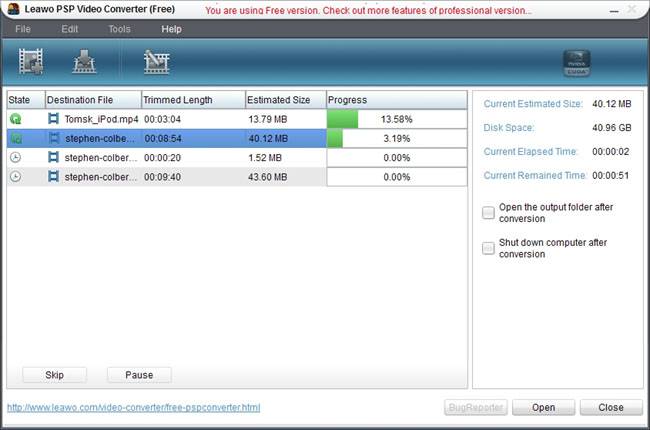Click the 00:08:54 trimmed length
The height and width of the screenshot is (430, 650).
(163, 138)
